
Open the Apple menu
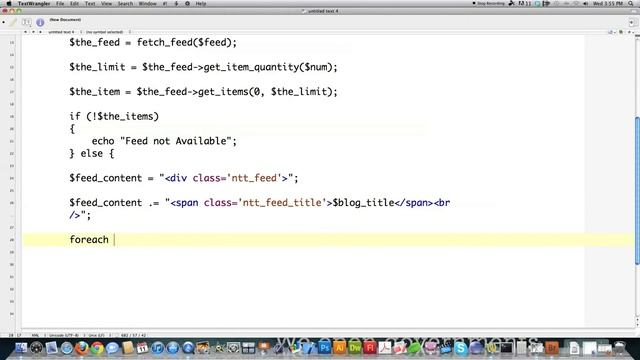click(x=8, y=3)
